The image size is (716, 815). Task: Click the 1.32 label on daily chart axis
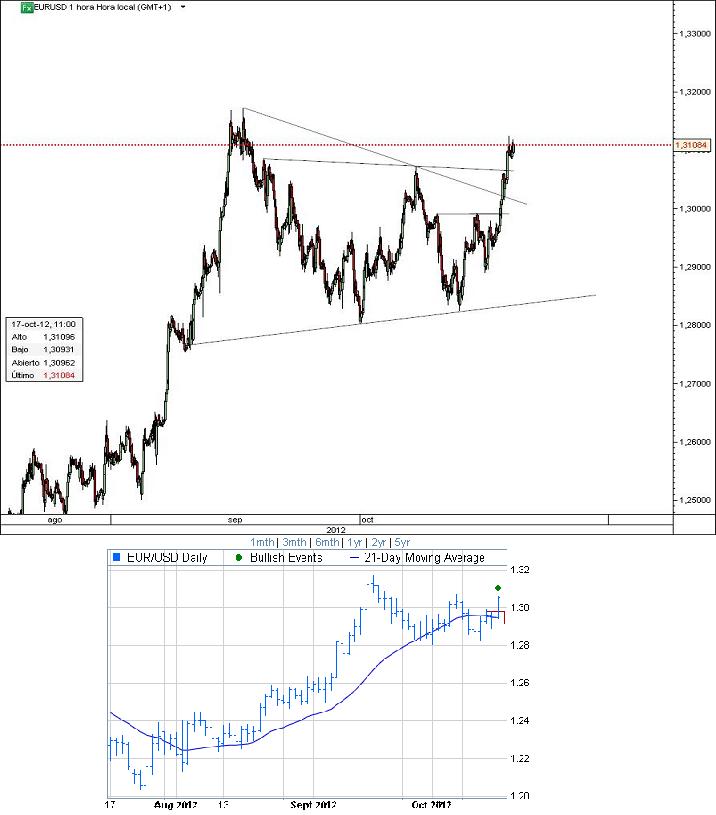coord(520,570)
